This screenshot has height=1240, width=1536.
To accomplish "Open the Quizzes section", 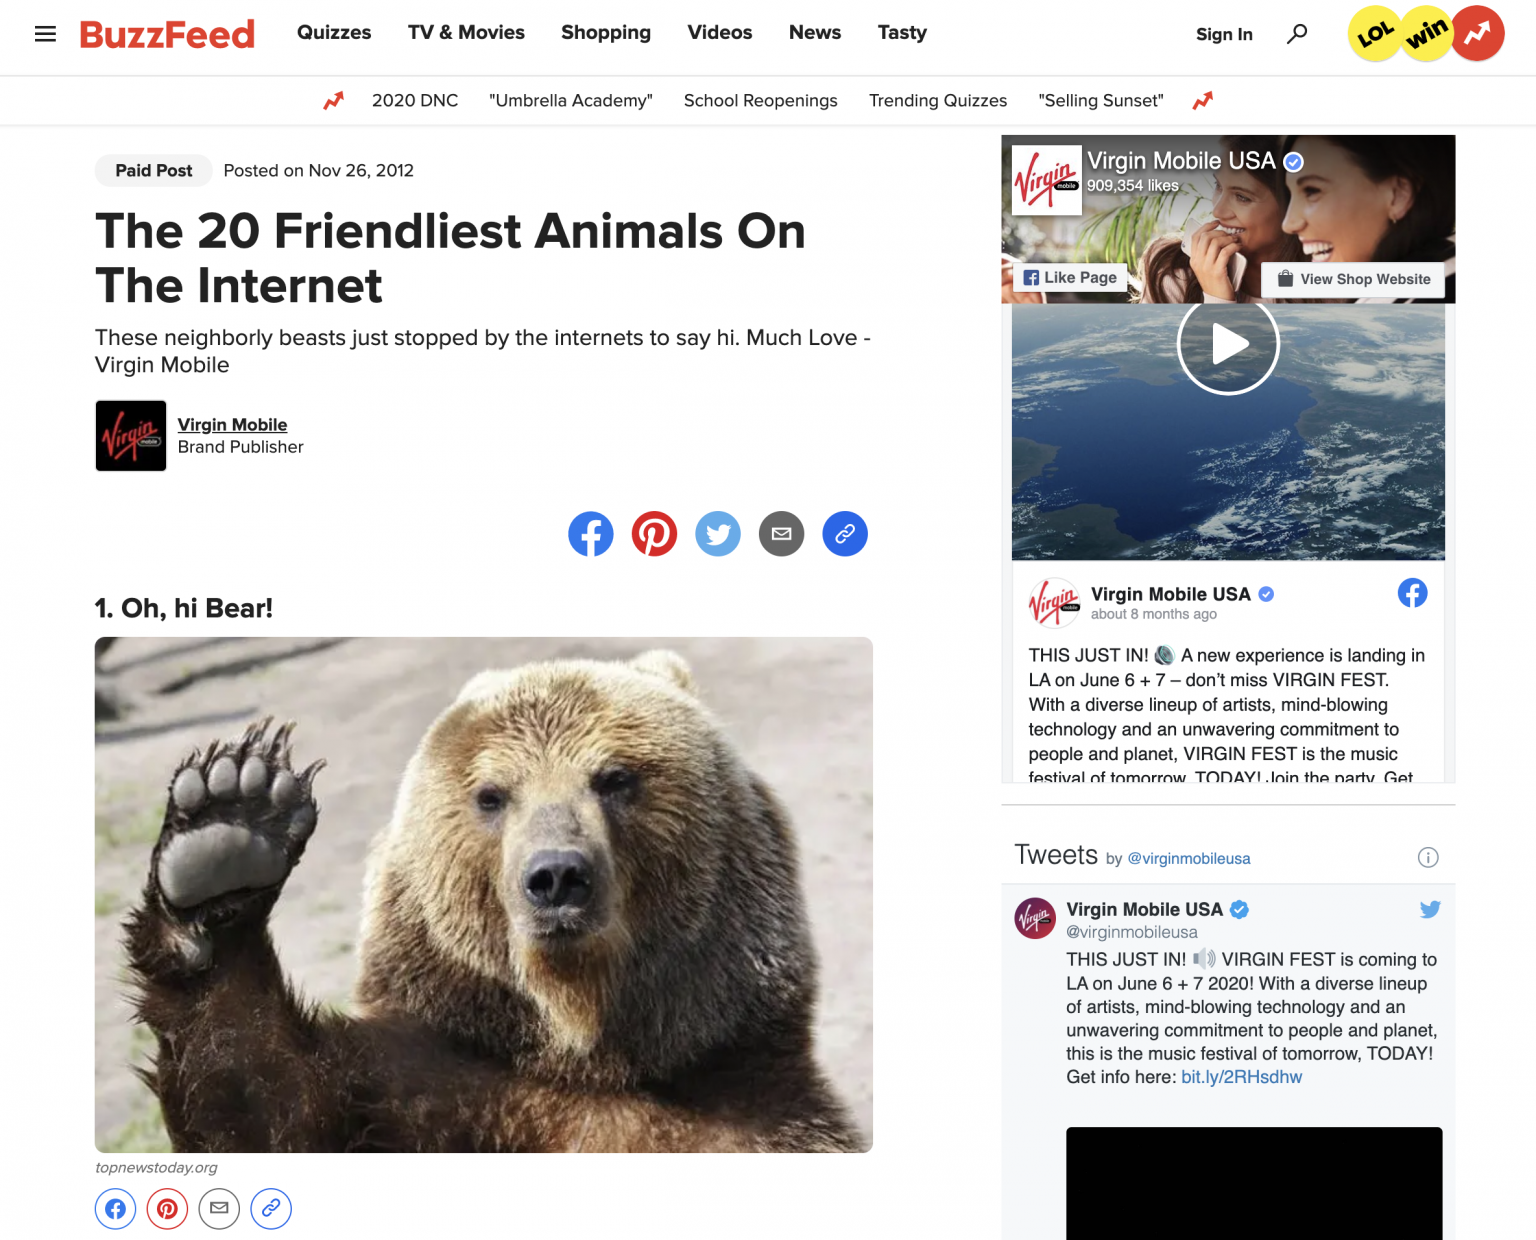I will [333, 33].
